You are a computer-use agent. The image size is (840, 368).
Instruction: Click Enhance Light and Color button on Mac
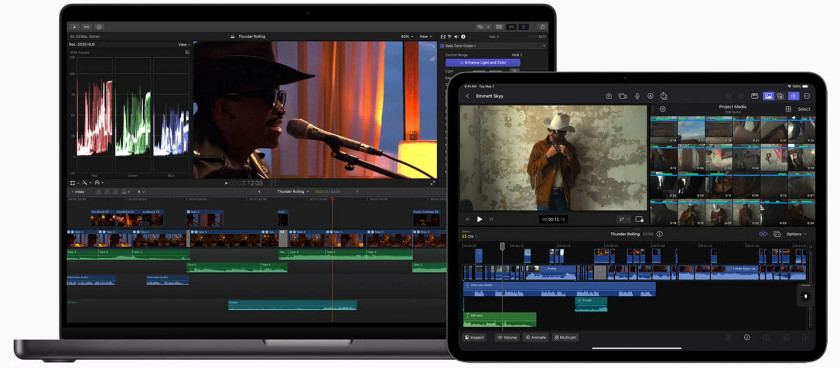click(483, 63)
